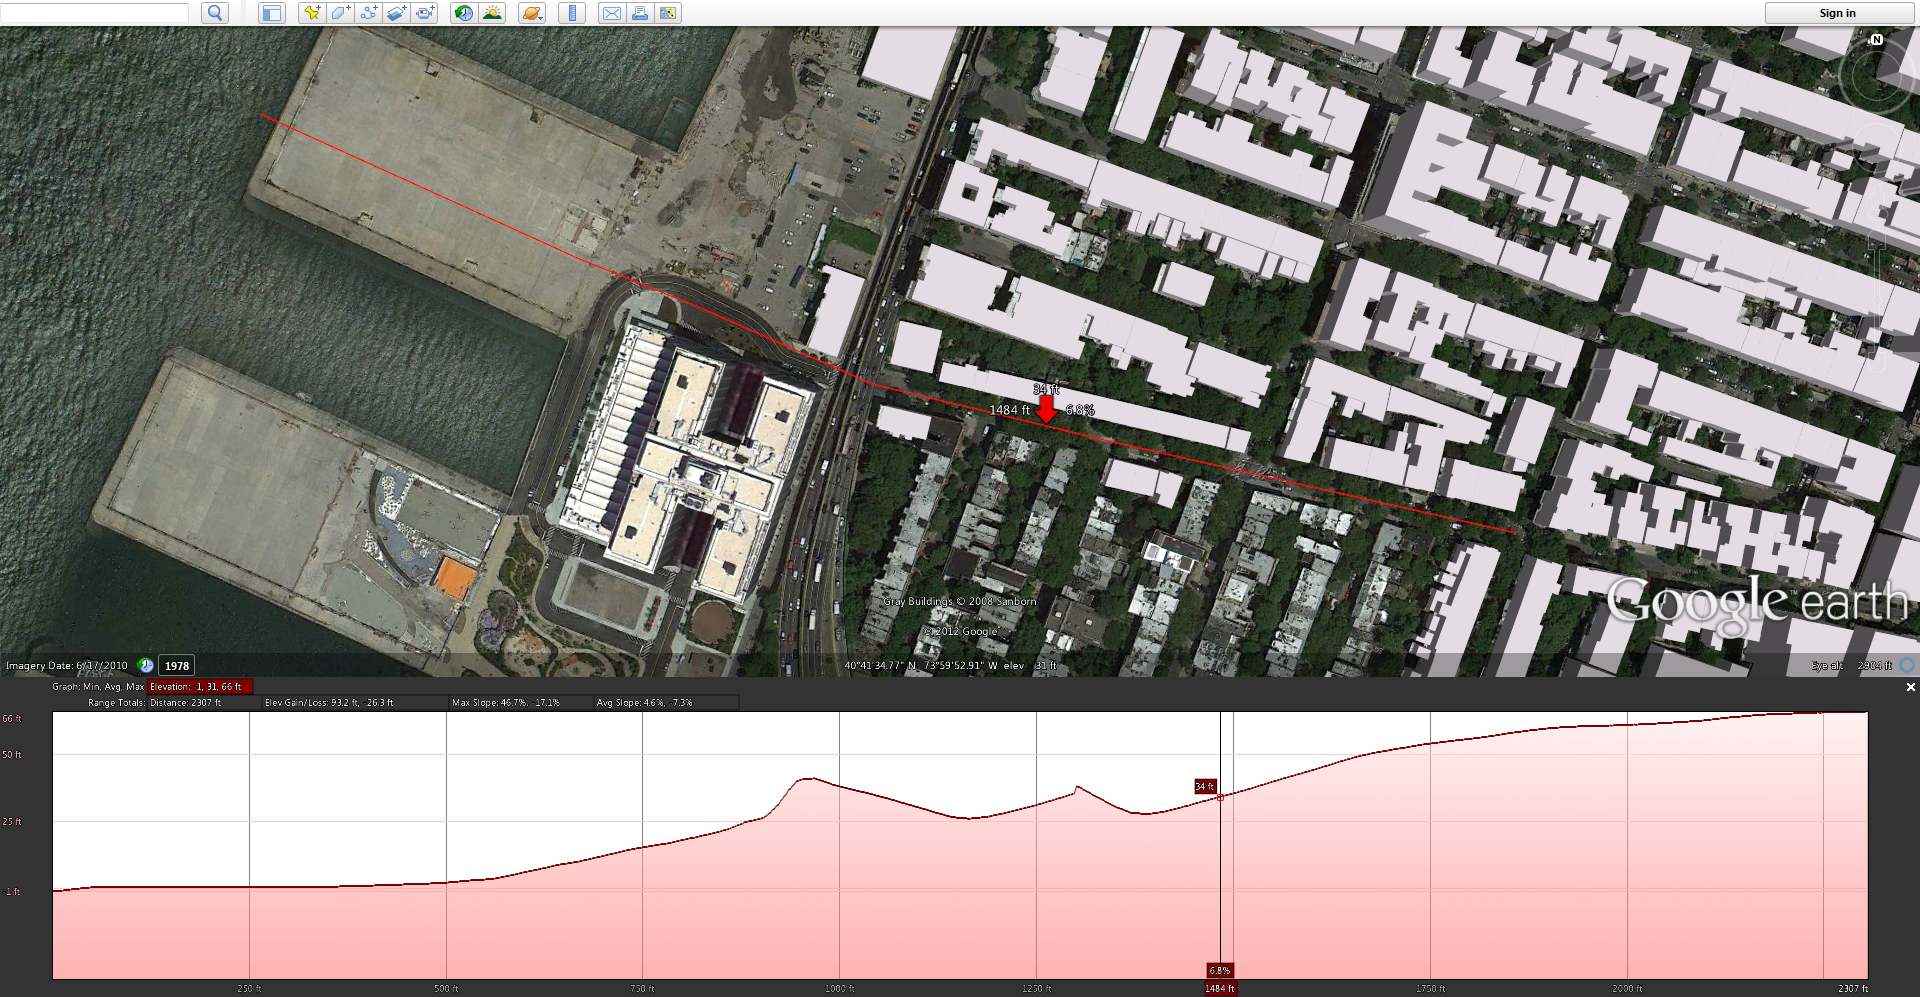Click the Avg Slope statistic

(x=645, y=703)
